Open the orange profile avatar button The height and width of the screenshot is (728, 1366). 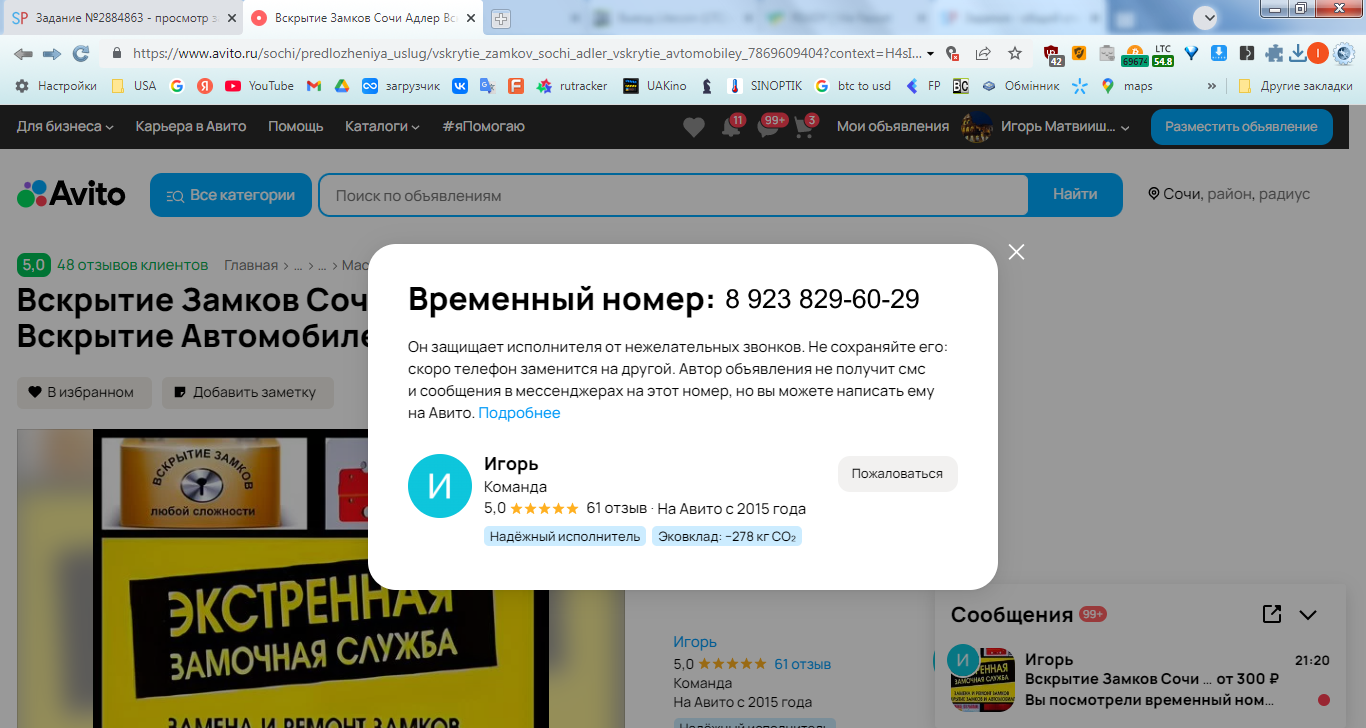coord(1317,53)
